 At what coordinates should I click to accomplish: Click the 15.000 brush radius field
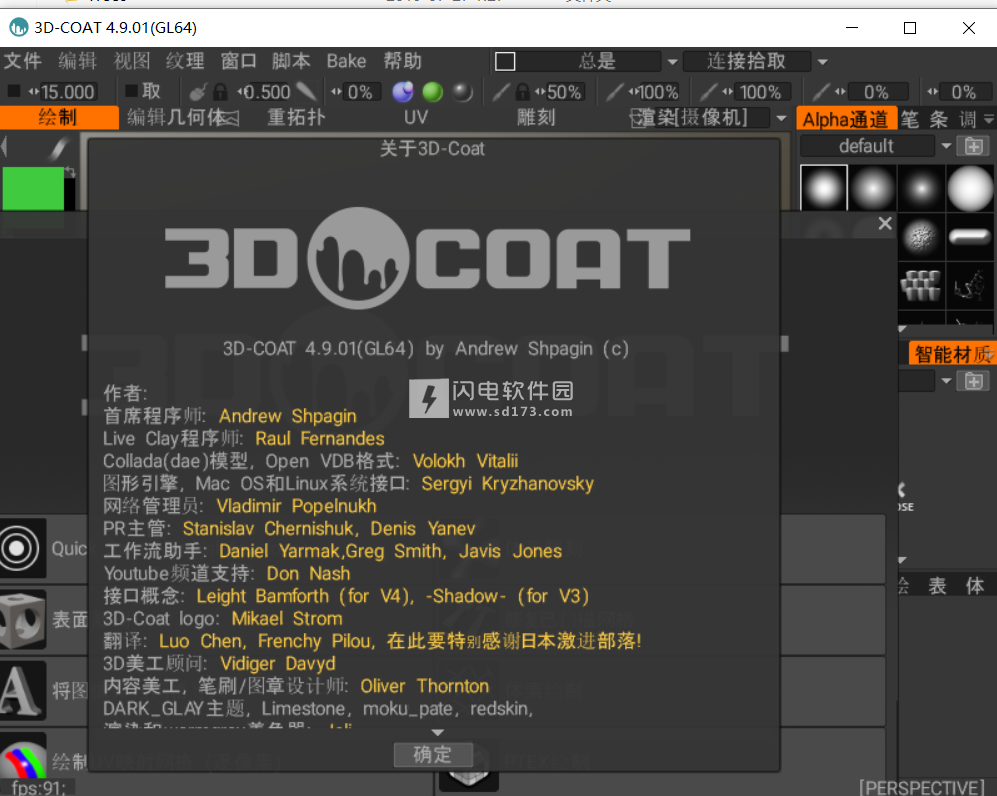click(67, 92)
